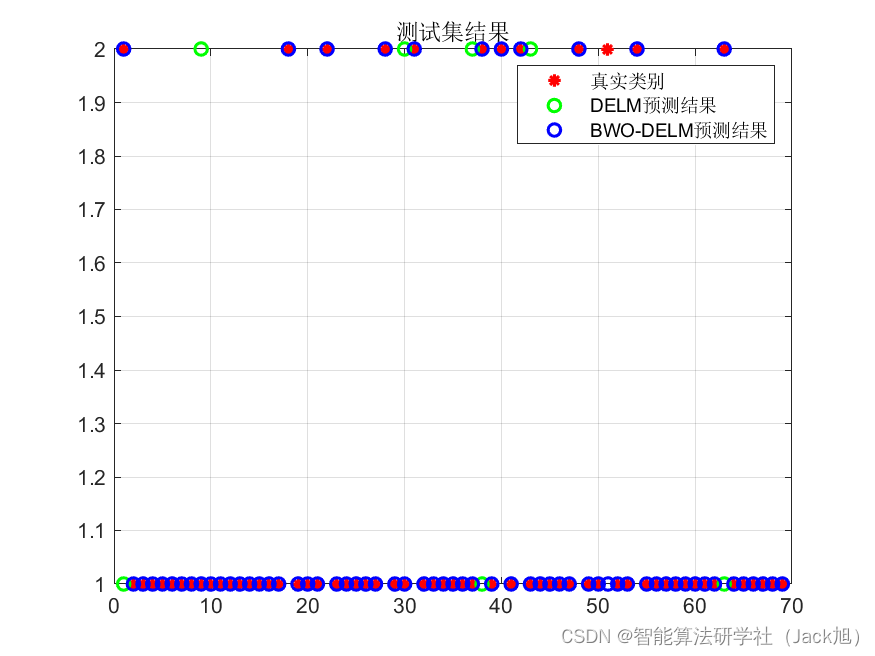Click the y-axis tick label "1.9"
Screen dimensions: 875x656
(92, 104)
